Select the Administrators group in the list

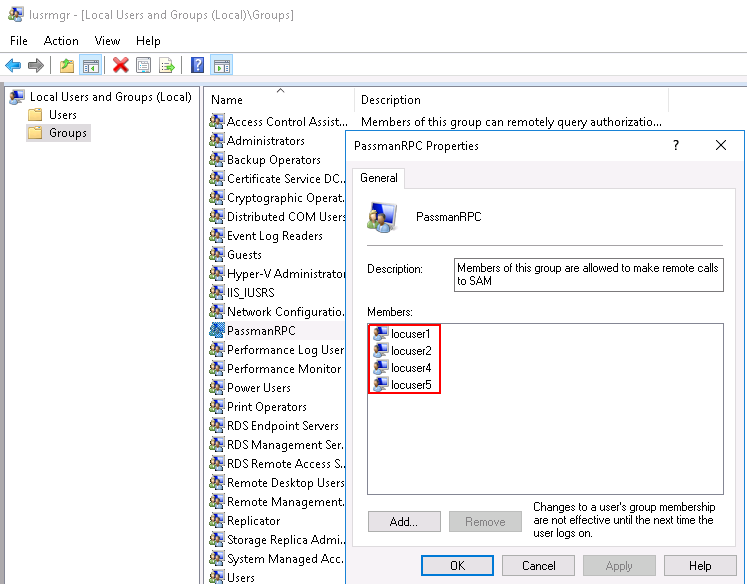pyautogui.click(x=265, y=141)
